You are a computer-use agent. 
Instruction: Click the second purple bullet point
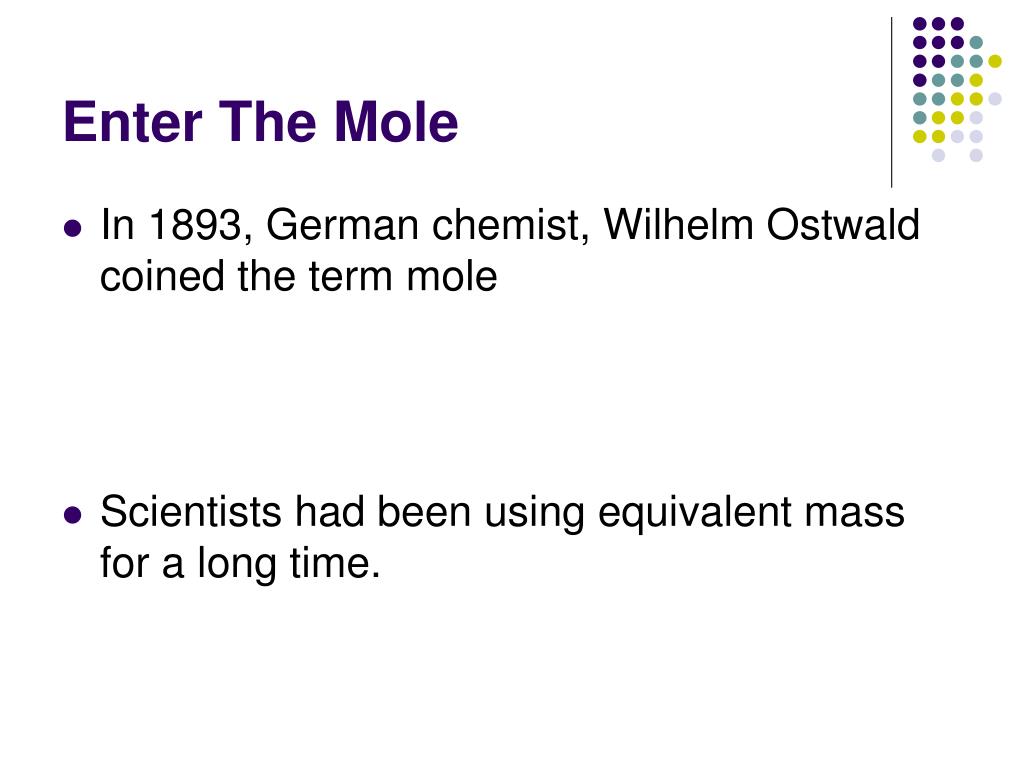(x=73, y=515)
